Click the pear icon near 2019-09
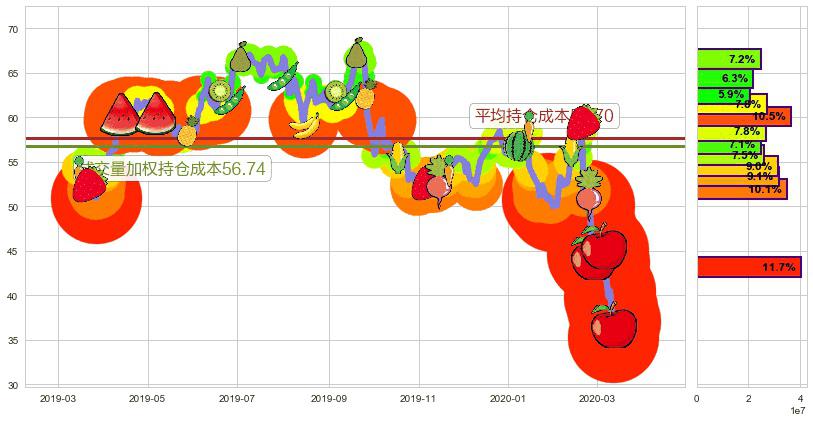The width and height of the screenshot is (813, 422). [357, 54]
